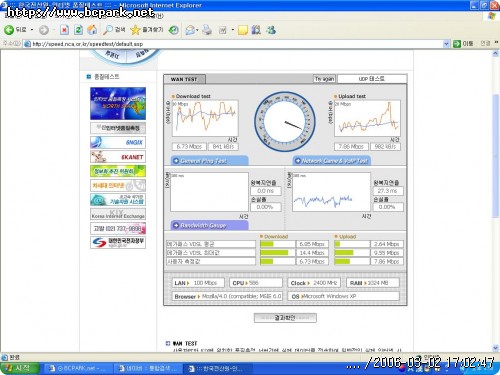Screen dimensions: 500x375
Task: Go to the Home page icon
Action: click(92, 30)
